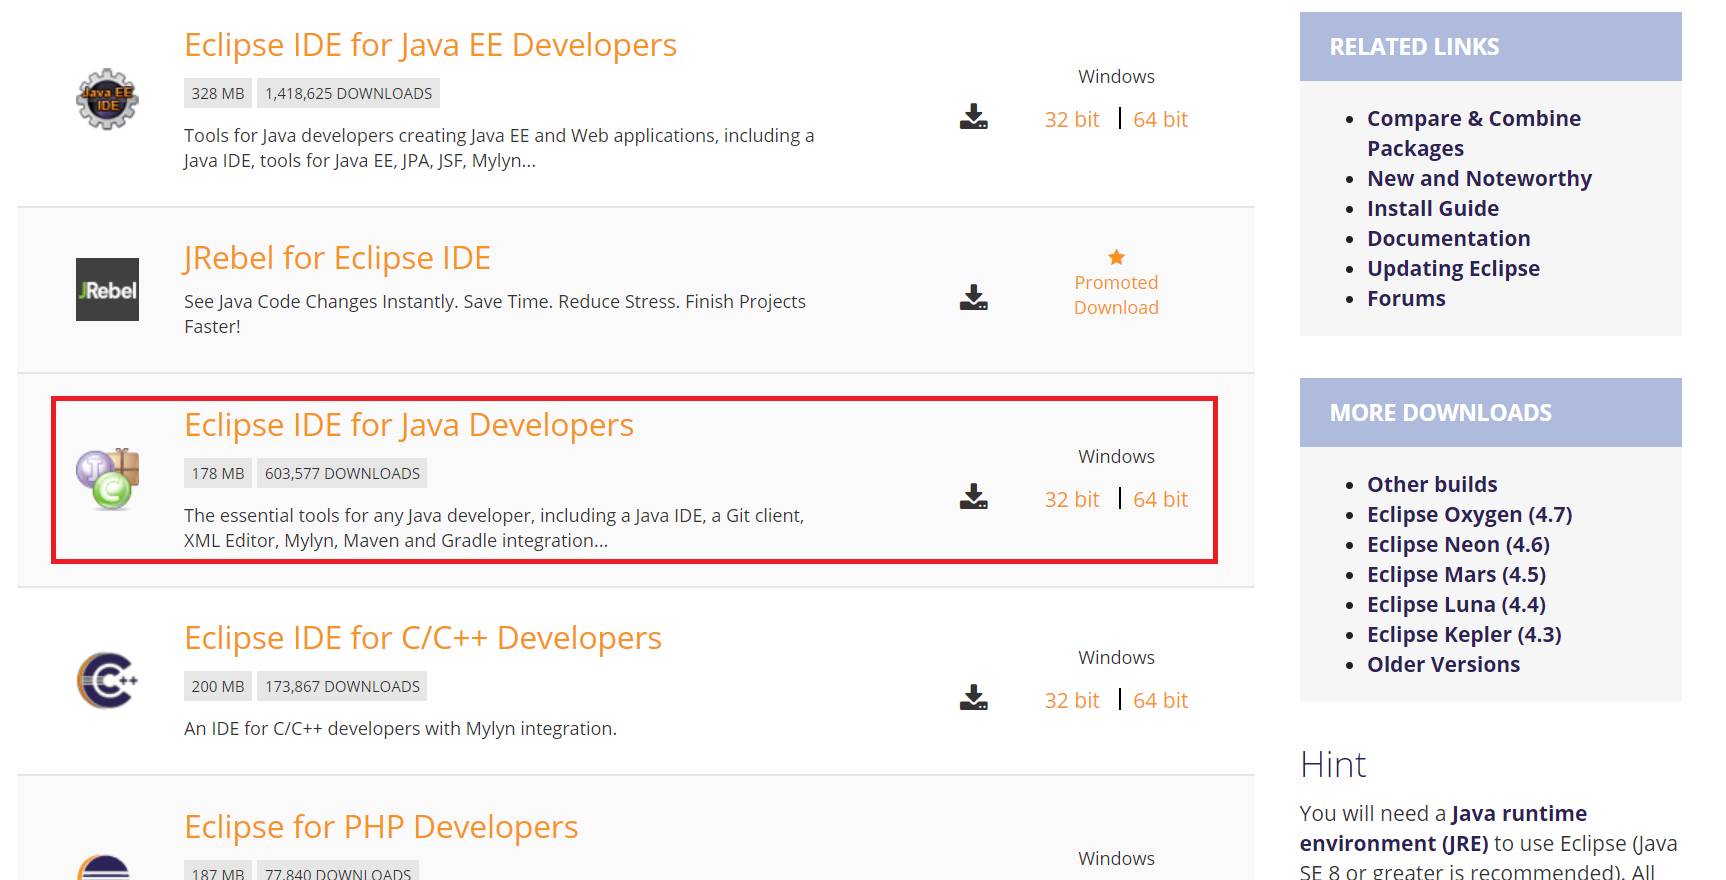Click the C/C++ Mylyn integration description text
This screenshot has width=1726, height=880.
400,729
